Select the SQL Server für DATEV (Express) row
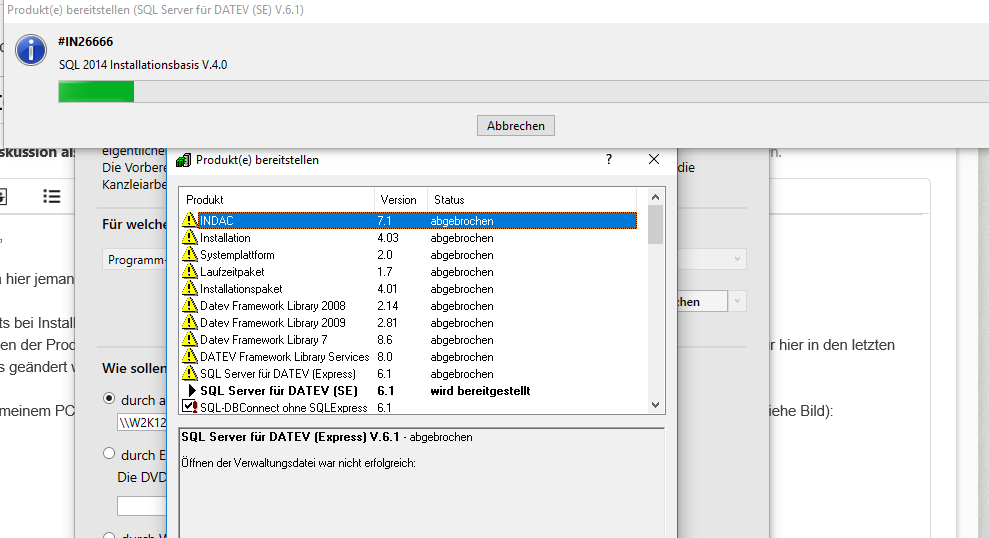The width and height of the screenshot is (989, 538). point(409,374)
